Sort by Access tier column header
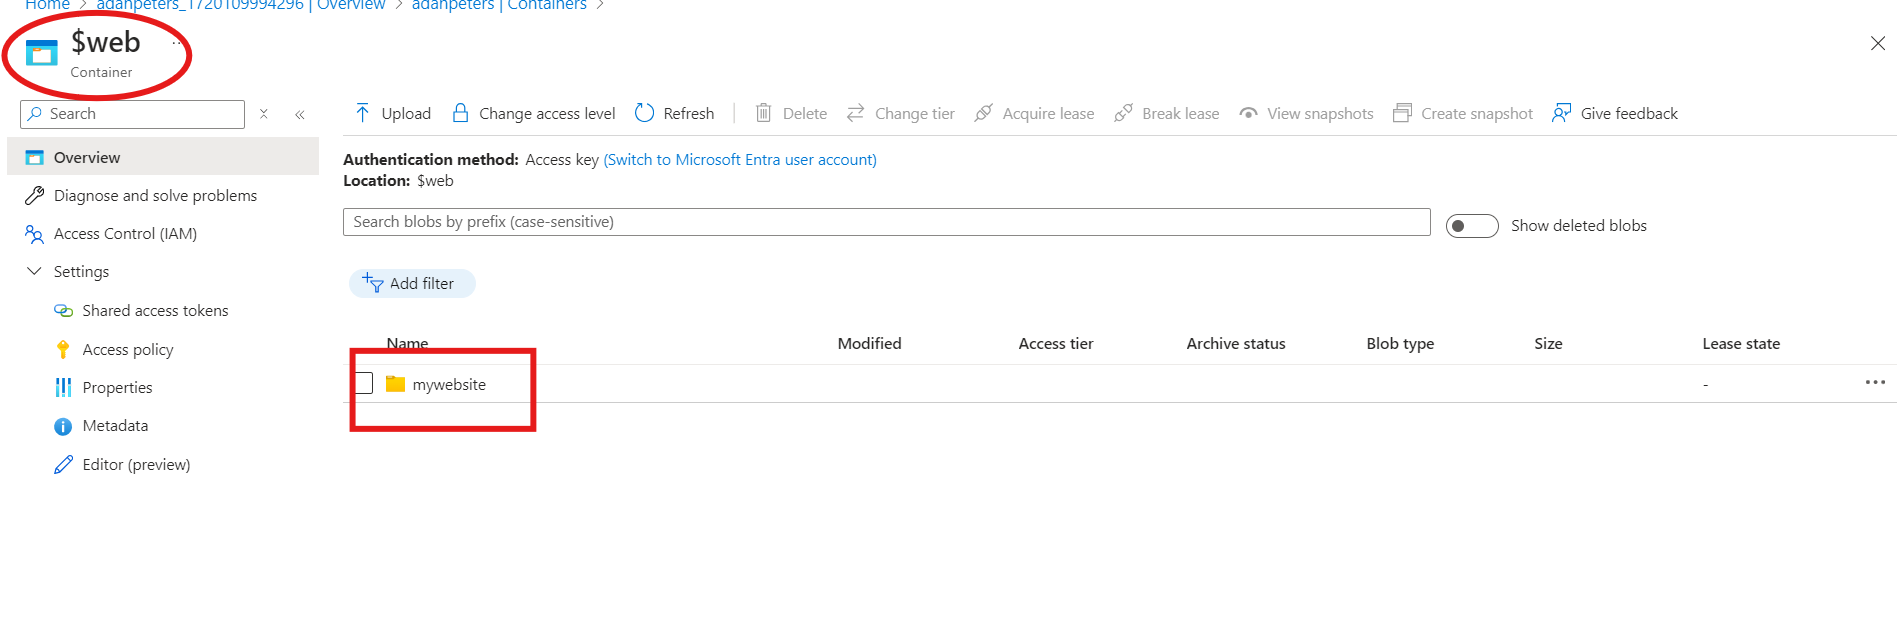The height and width of the screenshot is (640, 1904). (1056, 344)
